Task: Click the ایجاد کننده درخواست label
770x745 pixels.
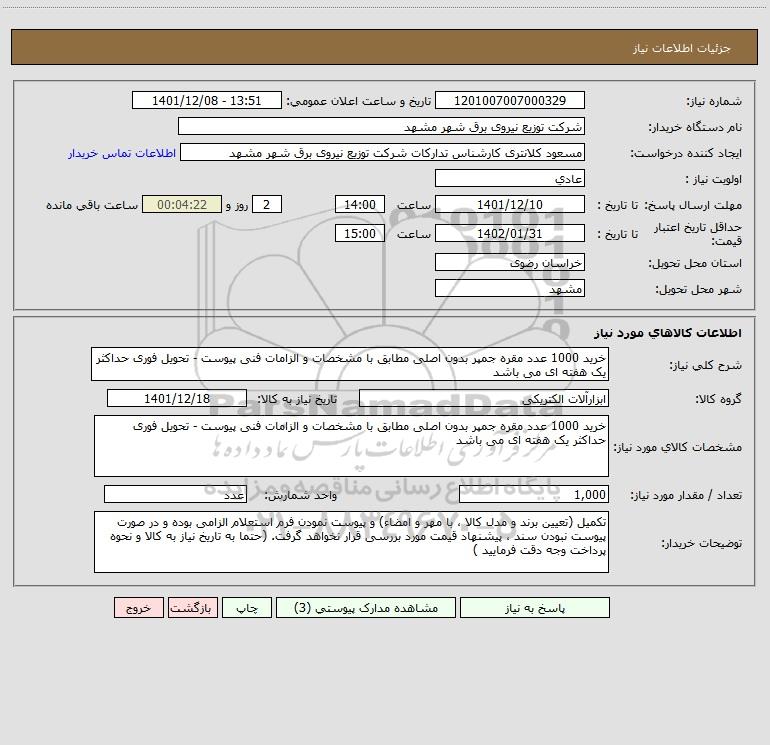Action: click(686, 154)
